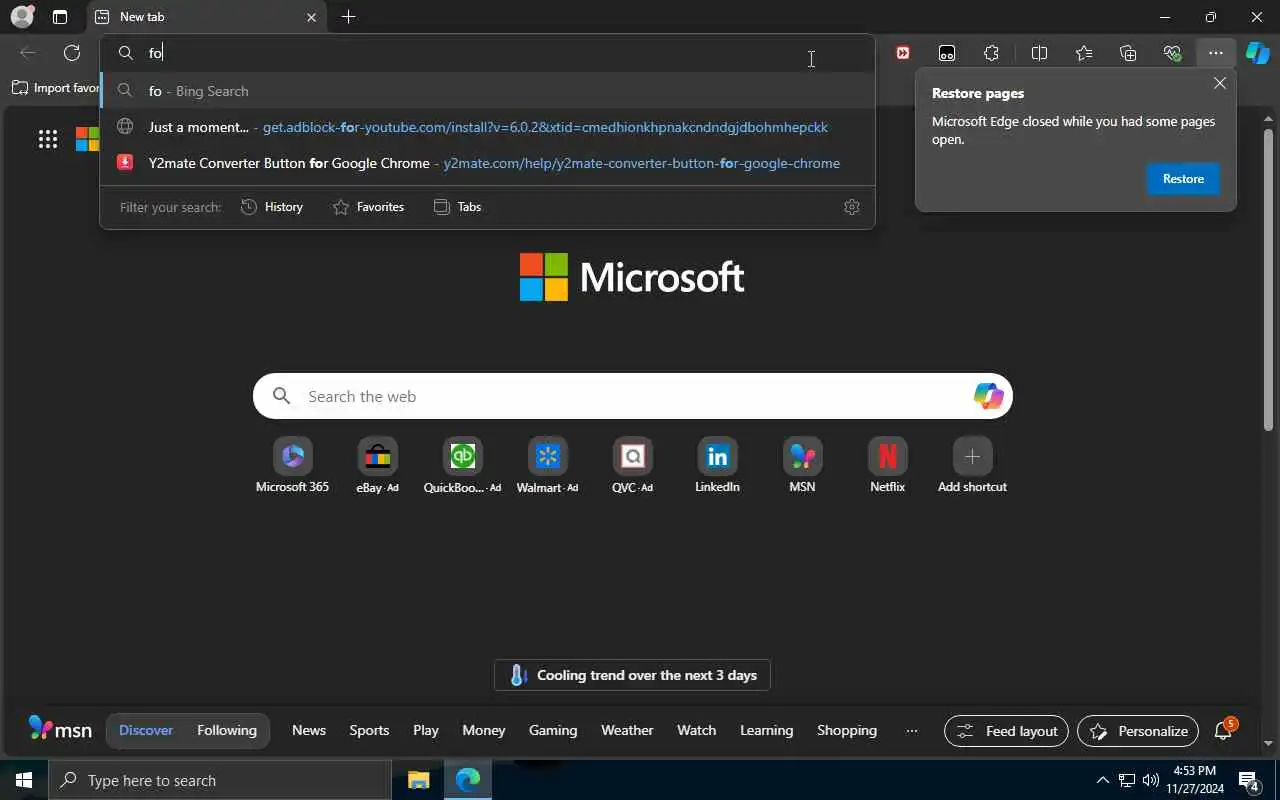Open the News category
The width and height of the screenshot is (1280, 800).
[x=309, y=731]
